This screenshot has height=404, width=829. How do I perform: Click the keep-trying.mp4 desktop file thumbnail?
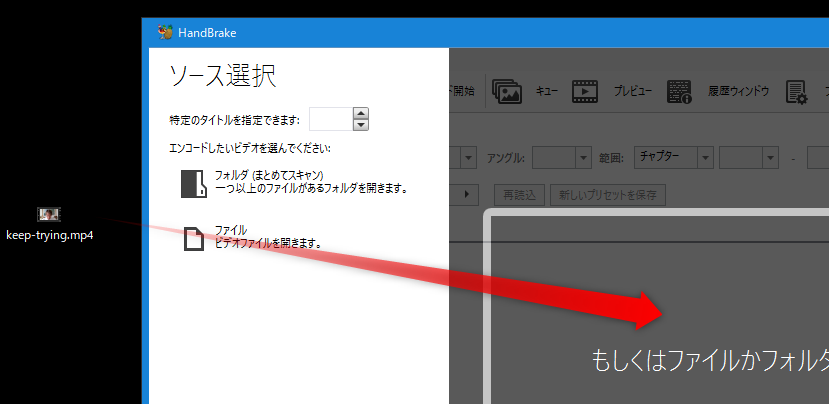pos(49,214)
